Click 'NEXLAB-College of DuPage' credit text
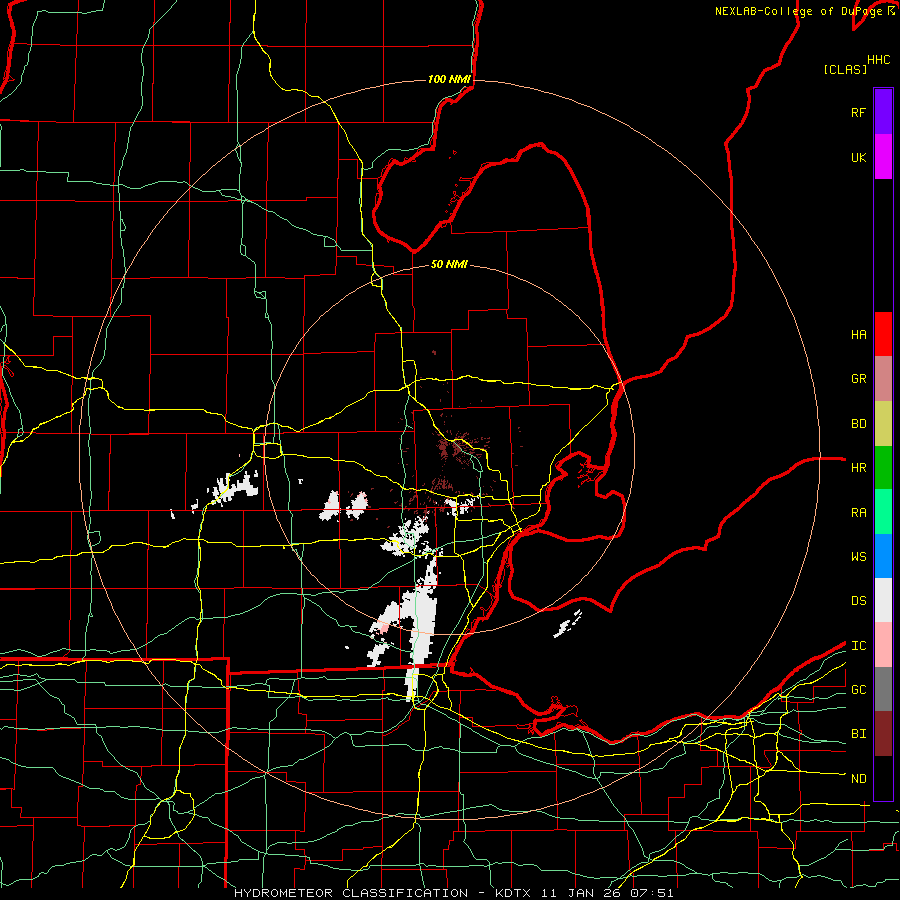 pos(798,11)
